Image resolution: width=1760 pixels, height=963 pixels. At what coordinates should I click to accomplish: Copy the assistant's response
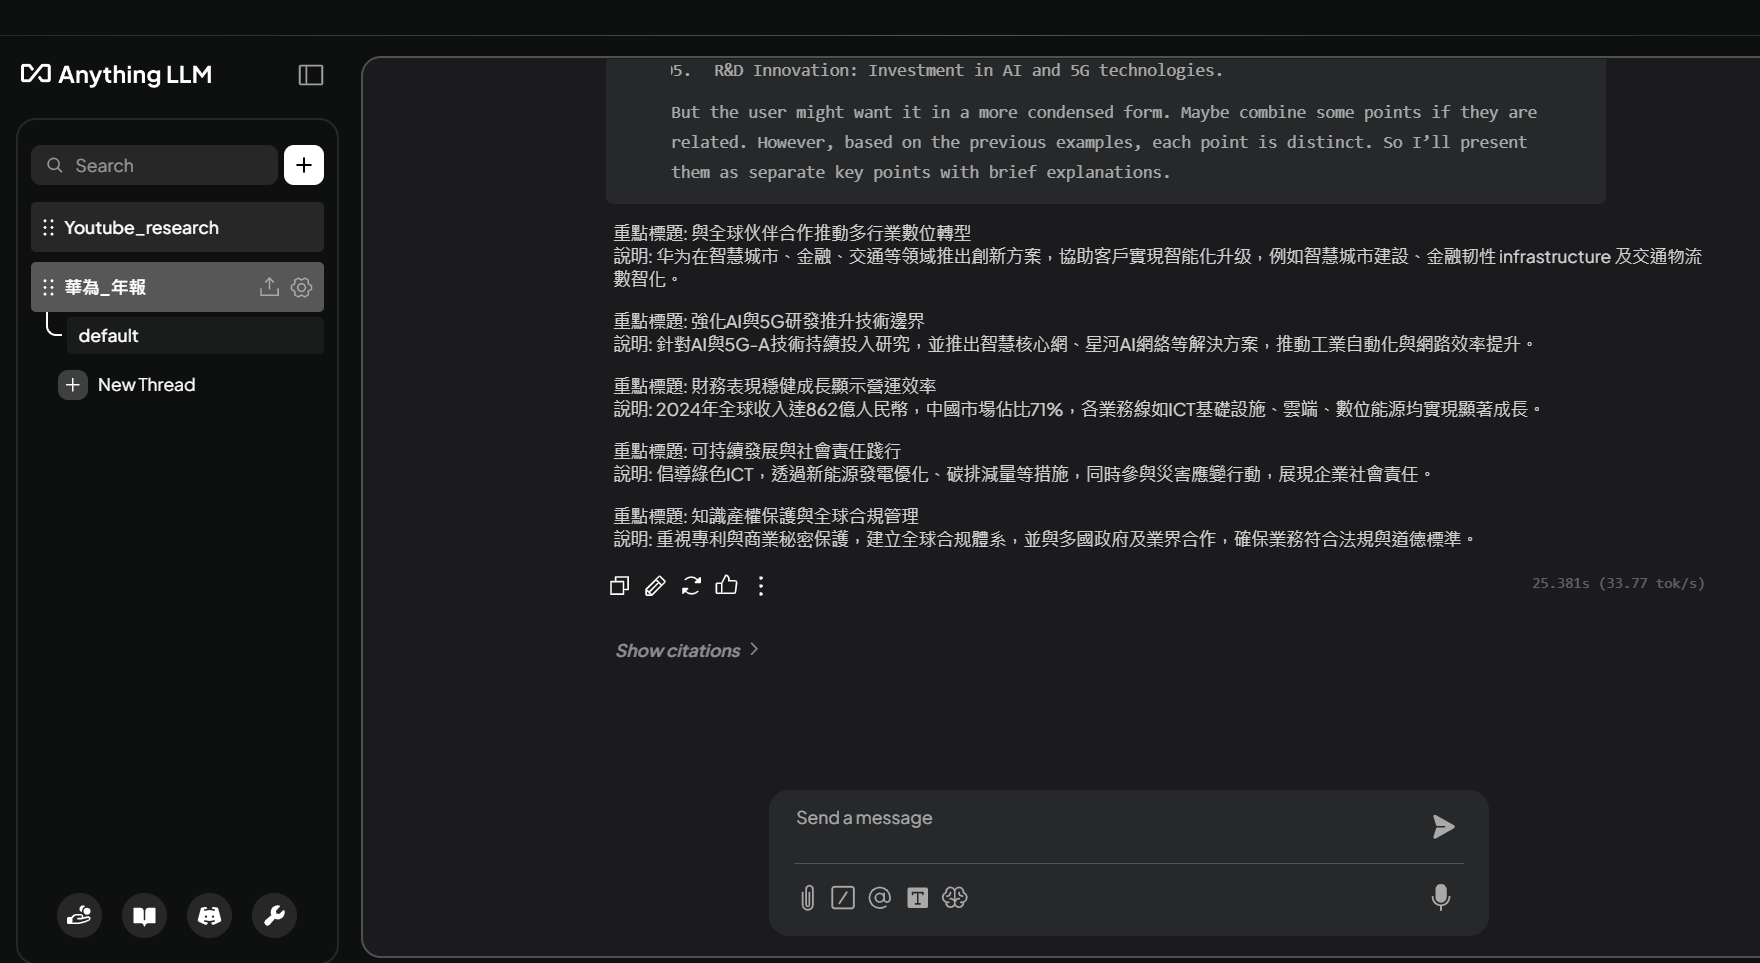point(619,586)
